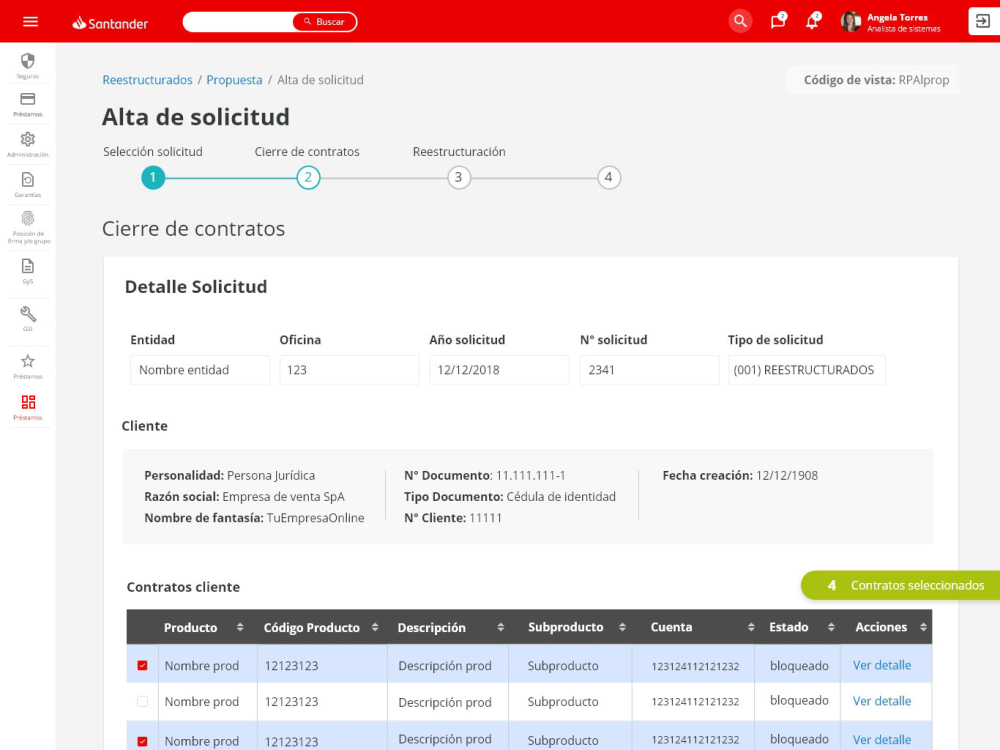This screenshot has height=750, width=1000.
Task: Click the Santander logo
Action: pyautogui.click(x=110, y=23)
